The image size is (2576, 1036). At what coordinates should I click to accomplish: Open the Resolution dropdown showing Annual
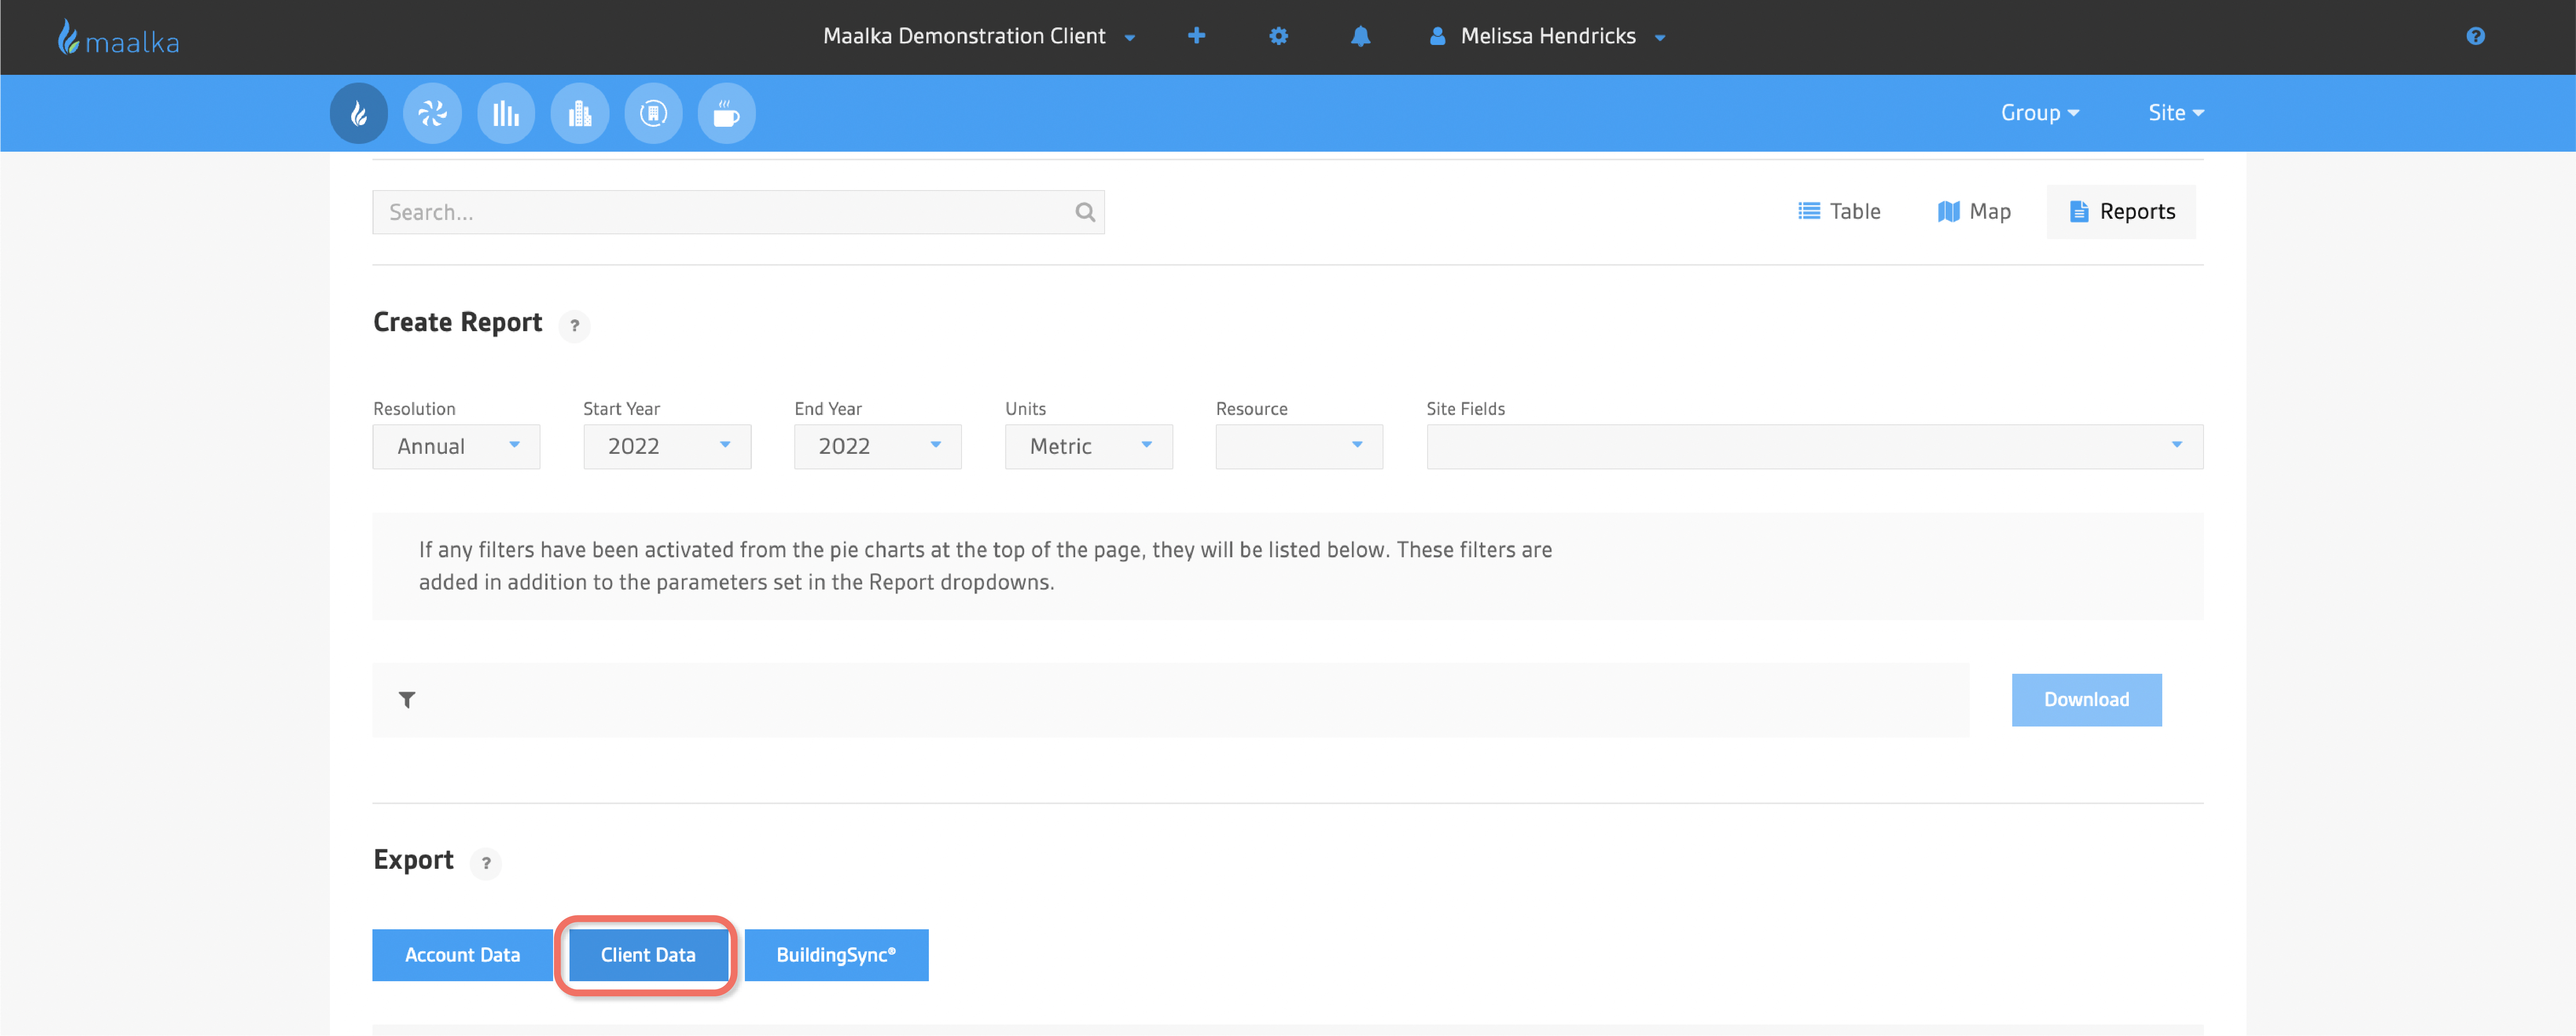pyautogui.click(x=456, y=447)
